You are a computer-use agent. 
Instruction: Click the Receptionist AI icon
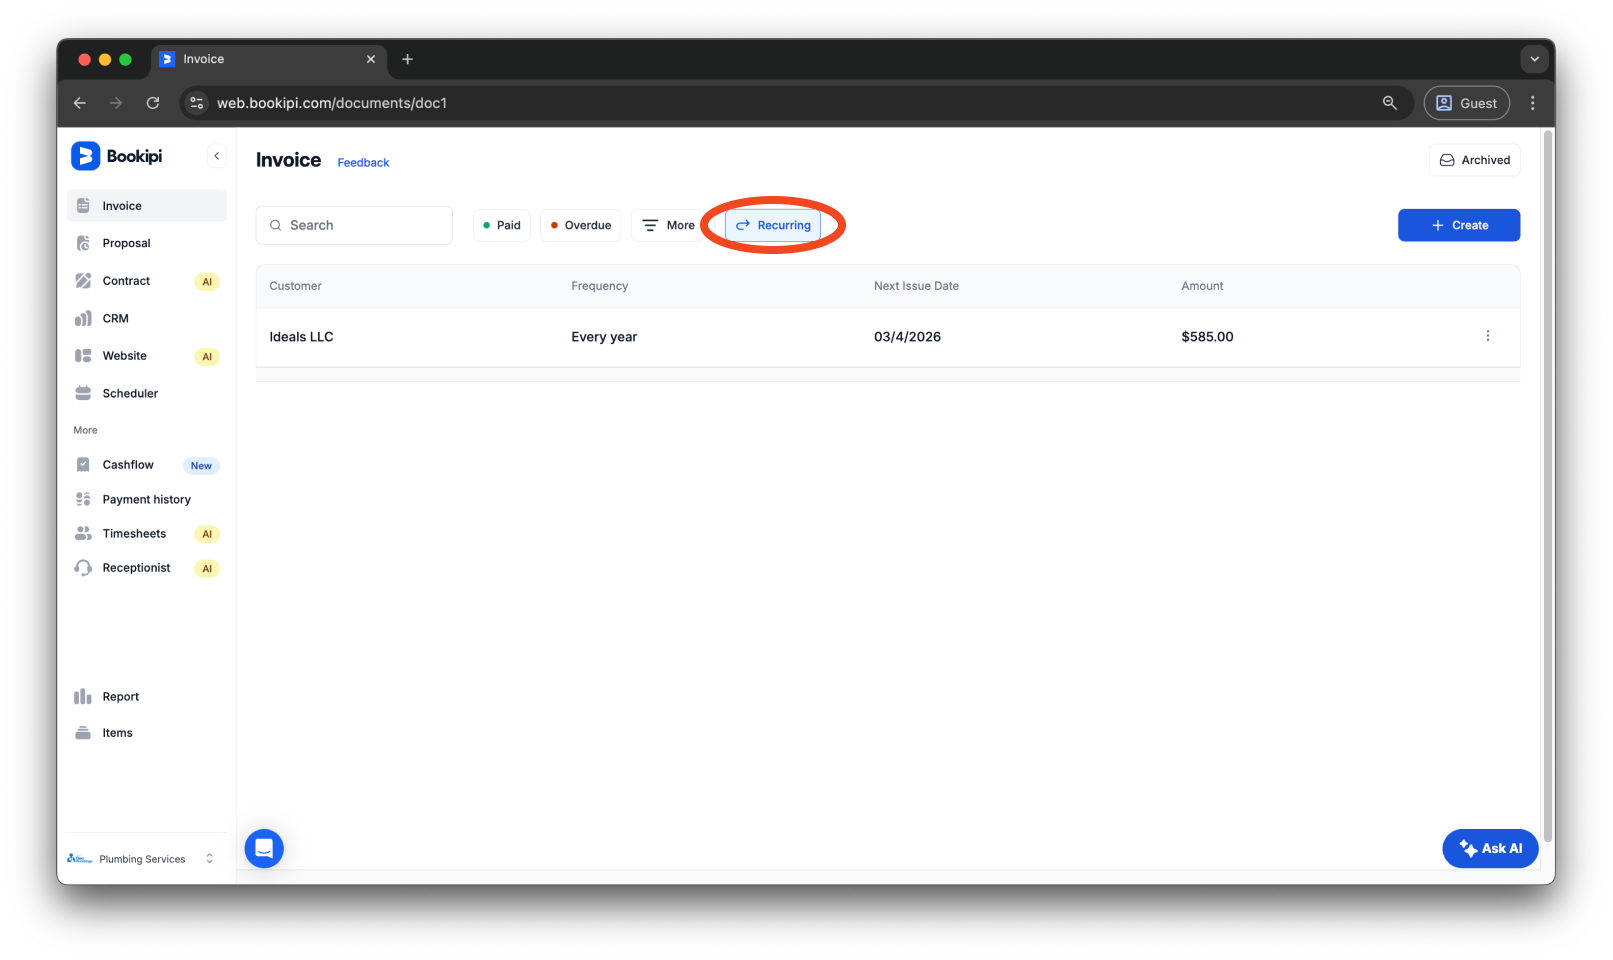tap(84, 567)
